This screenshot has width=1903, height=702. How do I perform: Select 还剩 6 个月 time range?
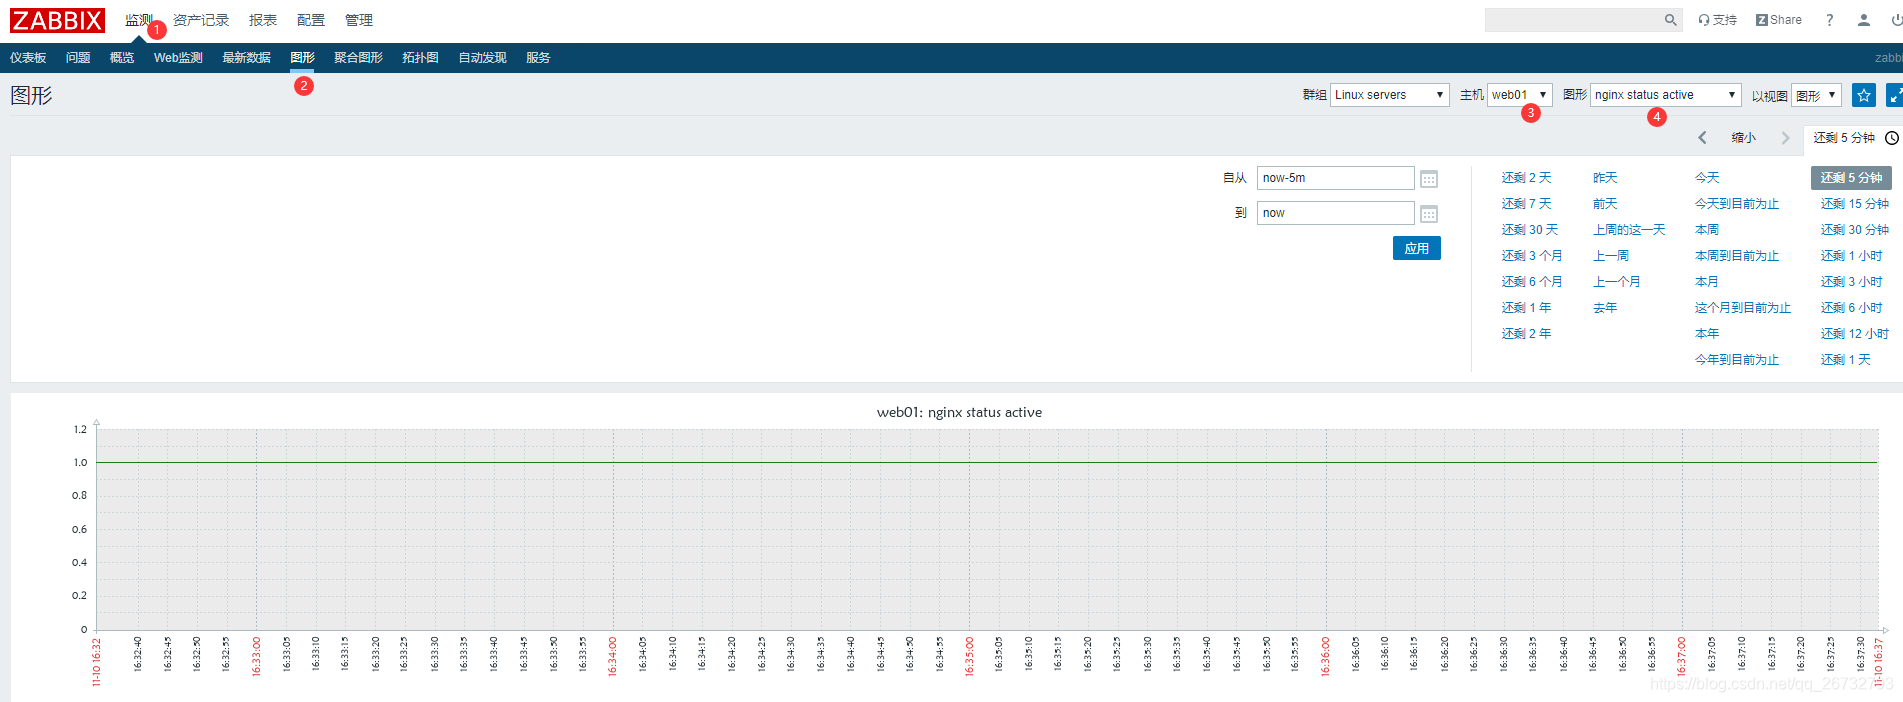1532,282
